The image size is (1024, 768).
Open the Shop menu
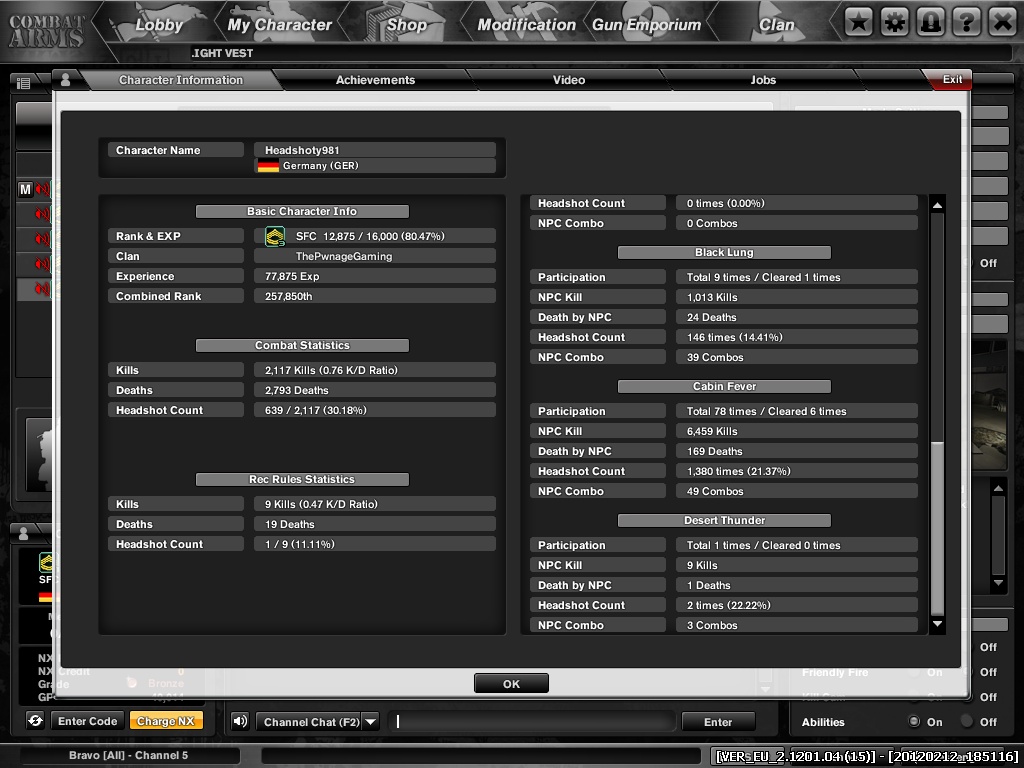pos(406,25)
